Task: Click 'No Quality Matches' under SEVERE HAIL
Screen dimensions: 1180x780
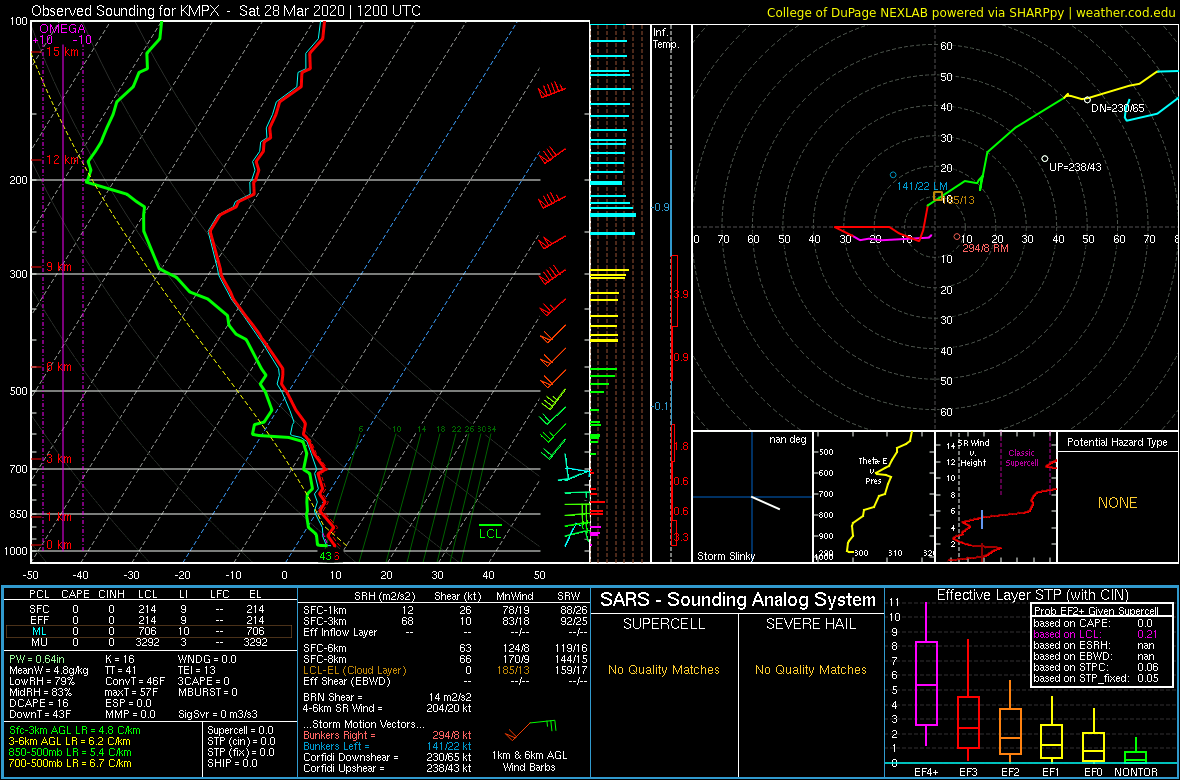Action: [x=811, y=669]
